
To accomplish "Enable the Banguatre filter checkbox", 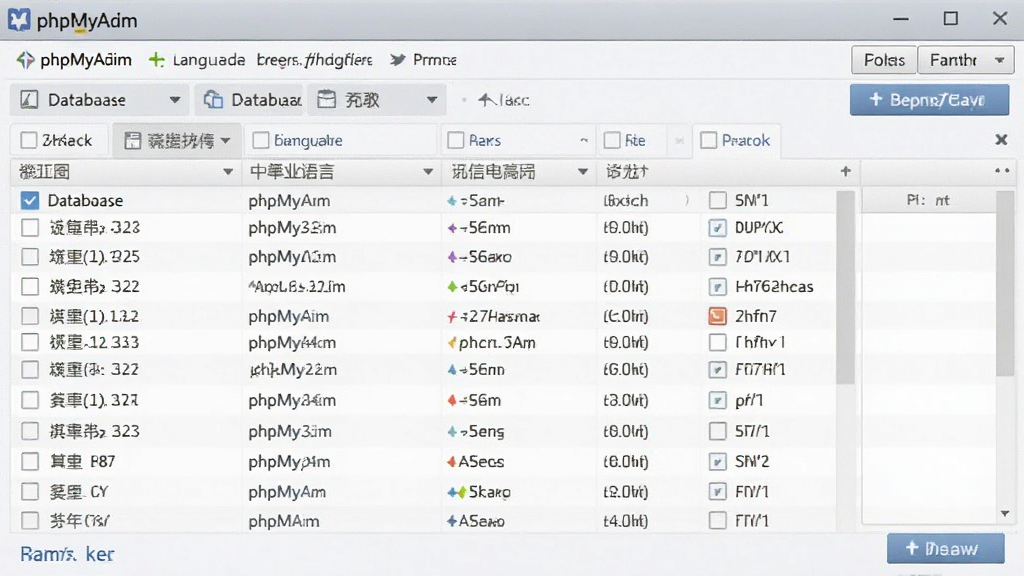I will click(261, 140).
